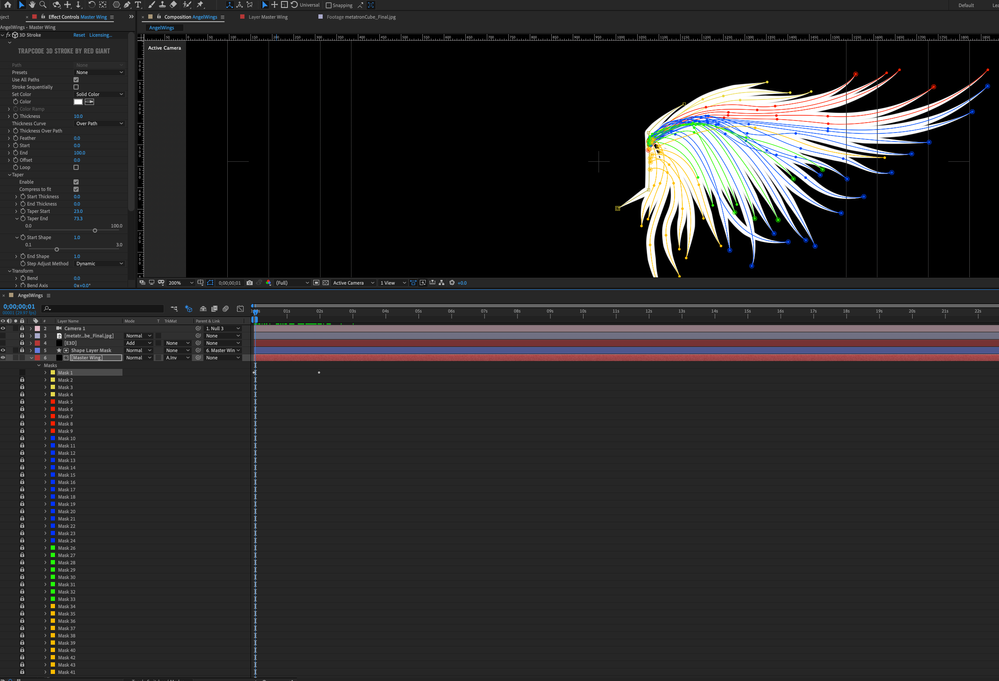Open the Footage metatronCube_Final.jpg tab
999x681 pixels.
(x=362, y=17)
